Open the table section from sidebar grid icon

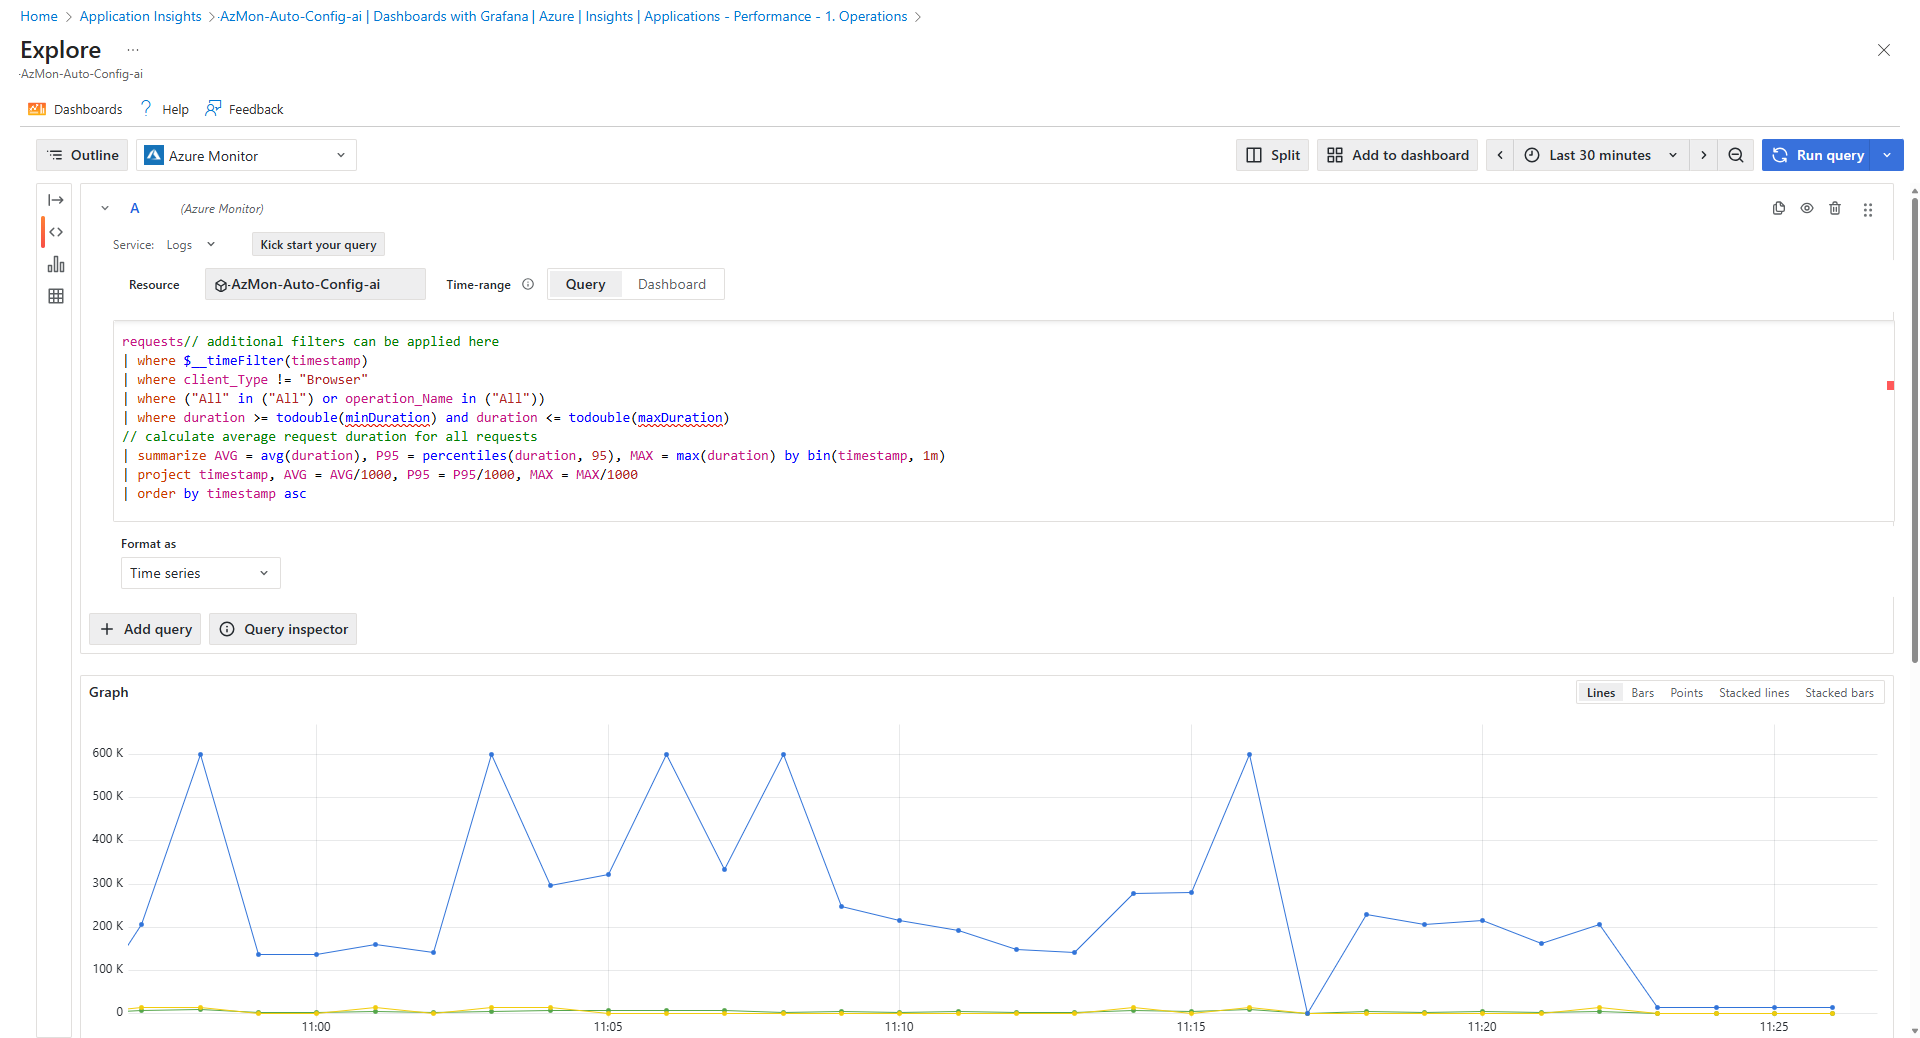coord(56,296)
